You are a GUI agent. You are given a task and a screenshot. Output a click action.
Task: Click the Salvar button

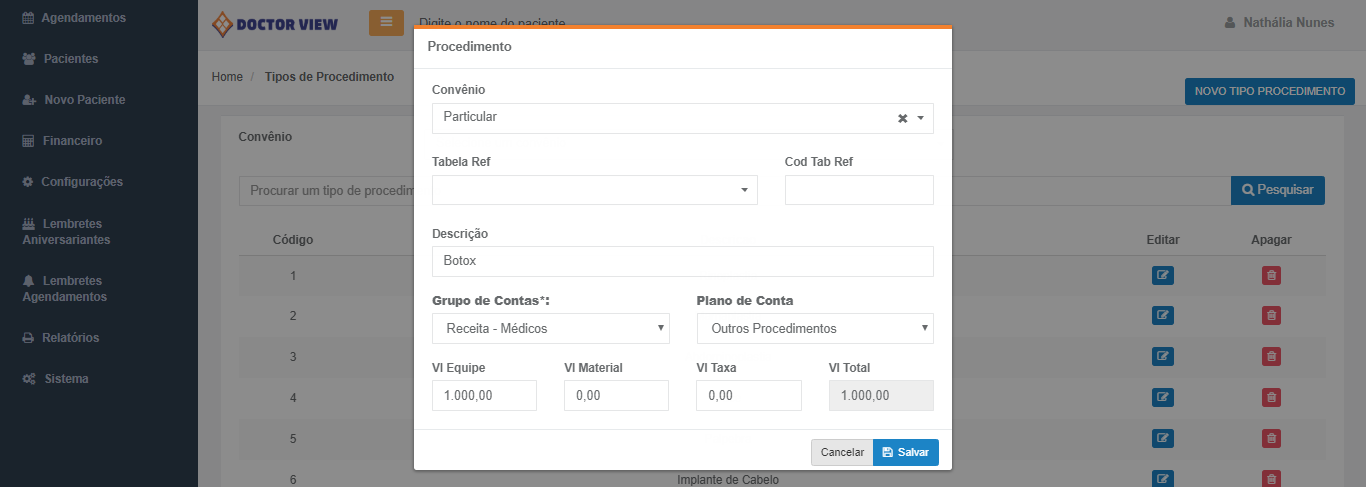click(905, 452)
